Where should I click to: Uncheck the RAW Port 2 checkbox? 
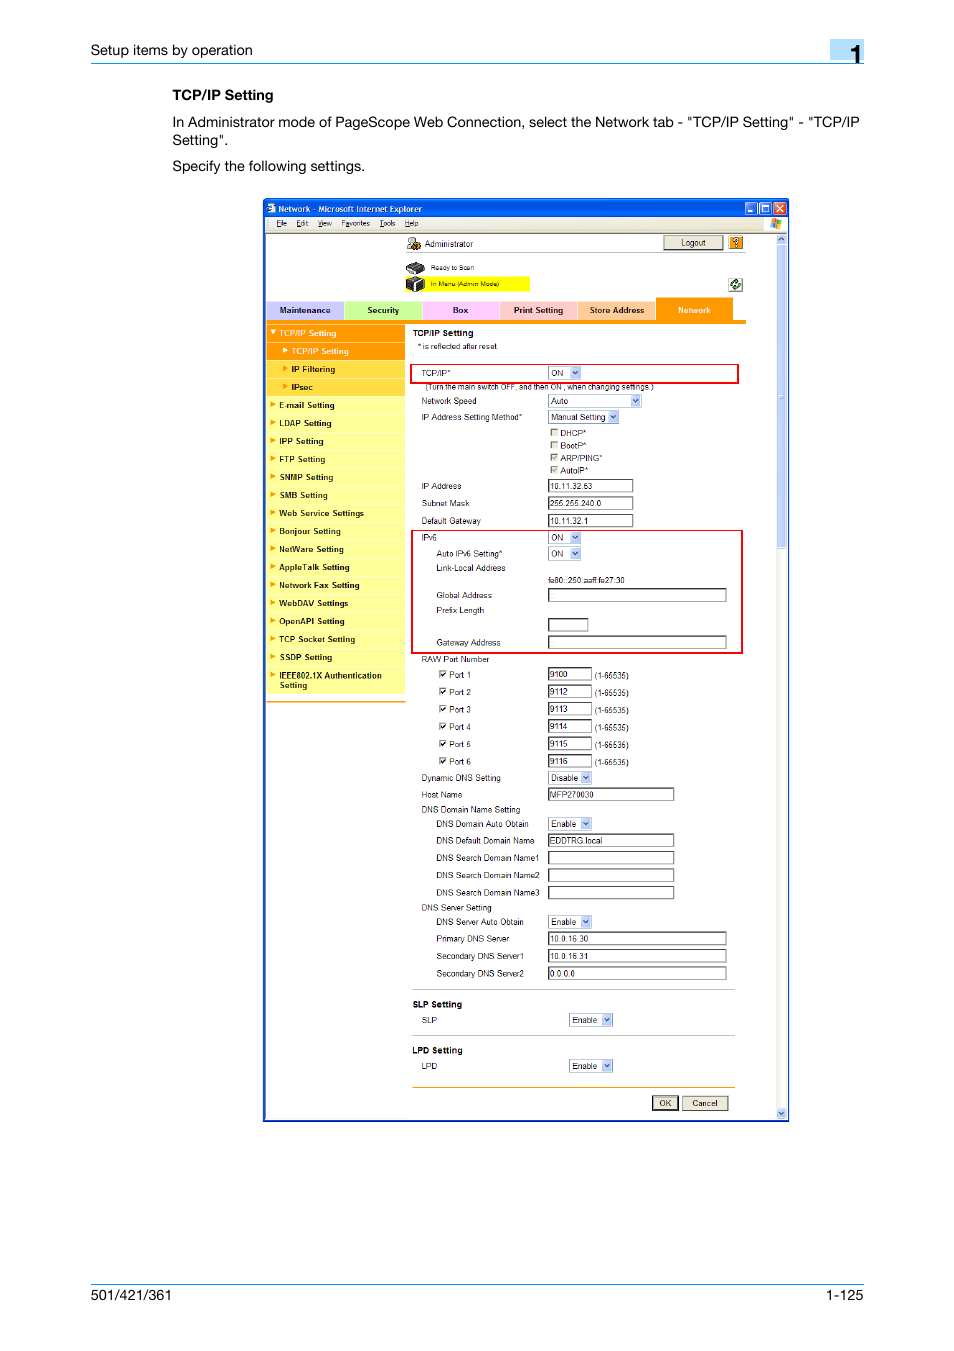[443, 692]
